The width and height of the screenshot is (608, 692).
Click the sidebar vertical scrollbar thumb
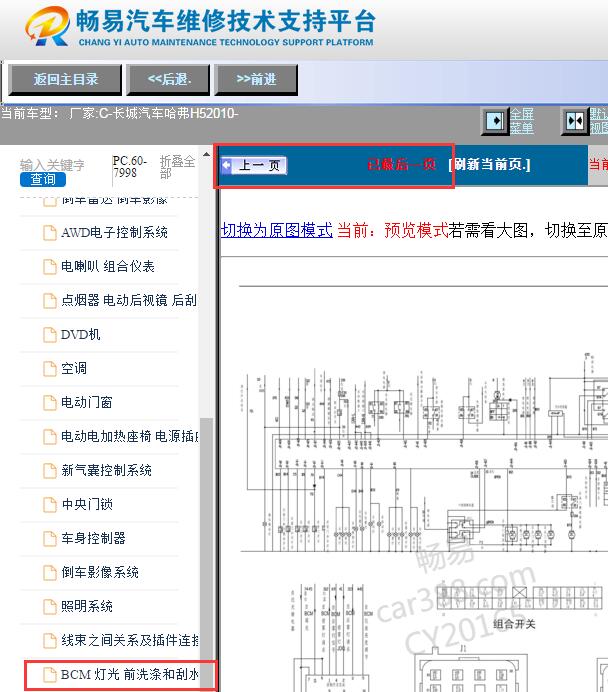coord(206,554)
